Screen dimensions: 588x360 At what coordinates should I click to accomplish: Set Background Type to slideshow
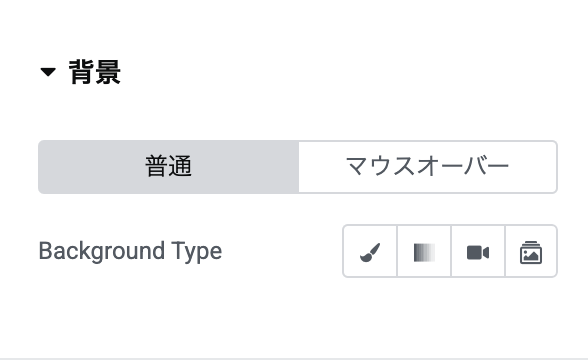531,251
